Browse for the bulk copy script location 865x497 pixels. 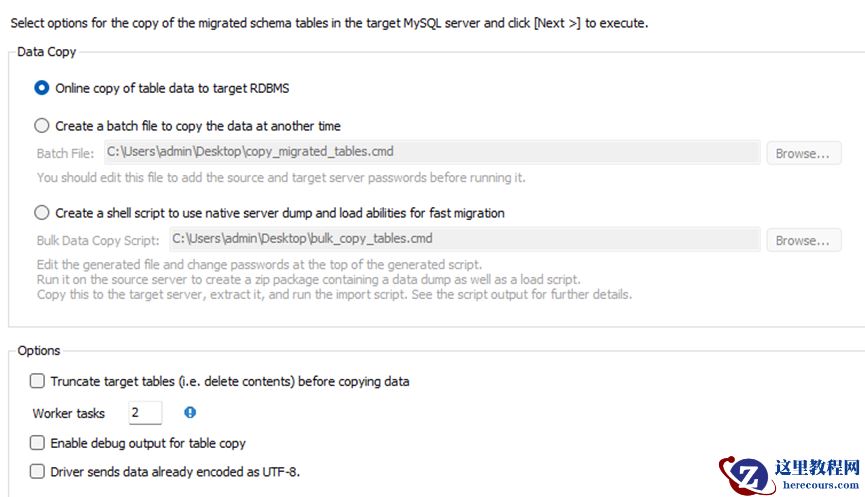(803, 240)
